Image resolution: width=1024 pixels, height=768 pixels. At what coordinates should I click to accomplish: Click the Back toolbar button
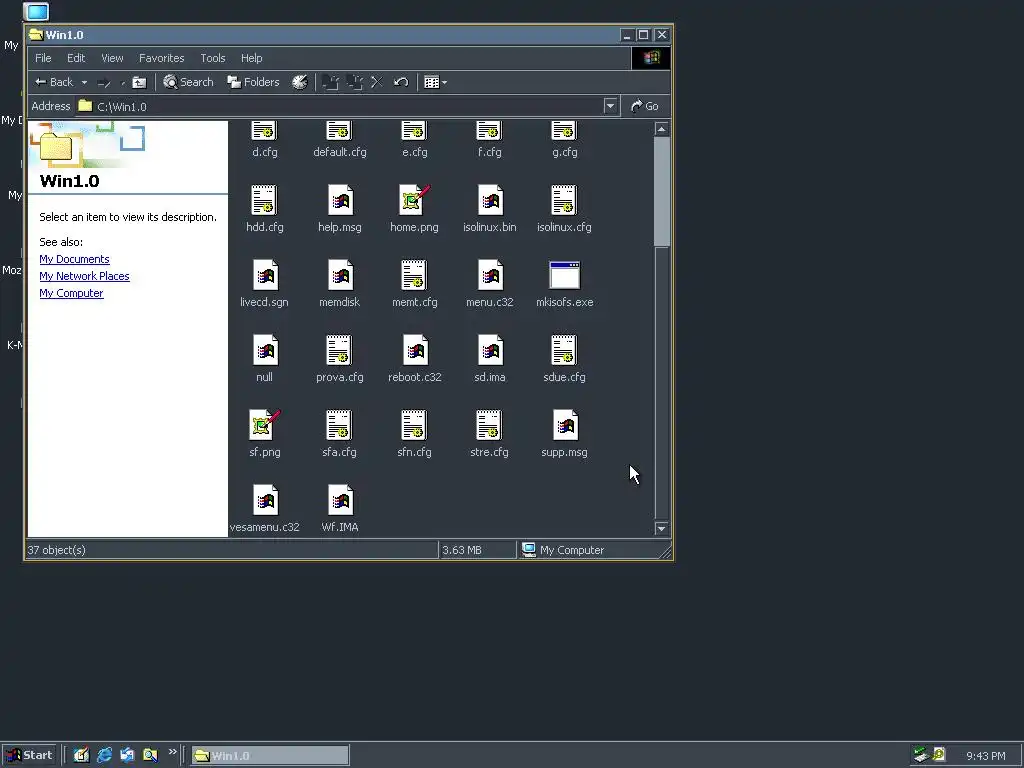pos(54,82)
